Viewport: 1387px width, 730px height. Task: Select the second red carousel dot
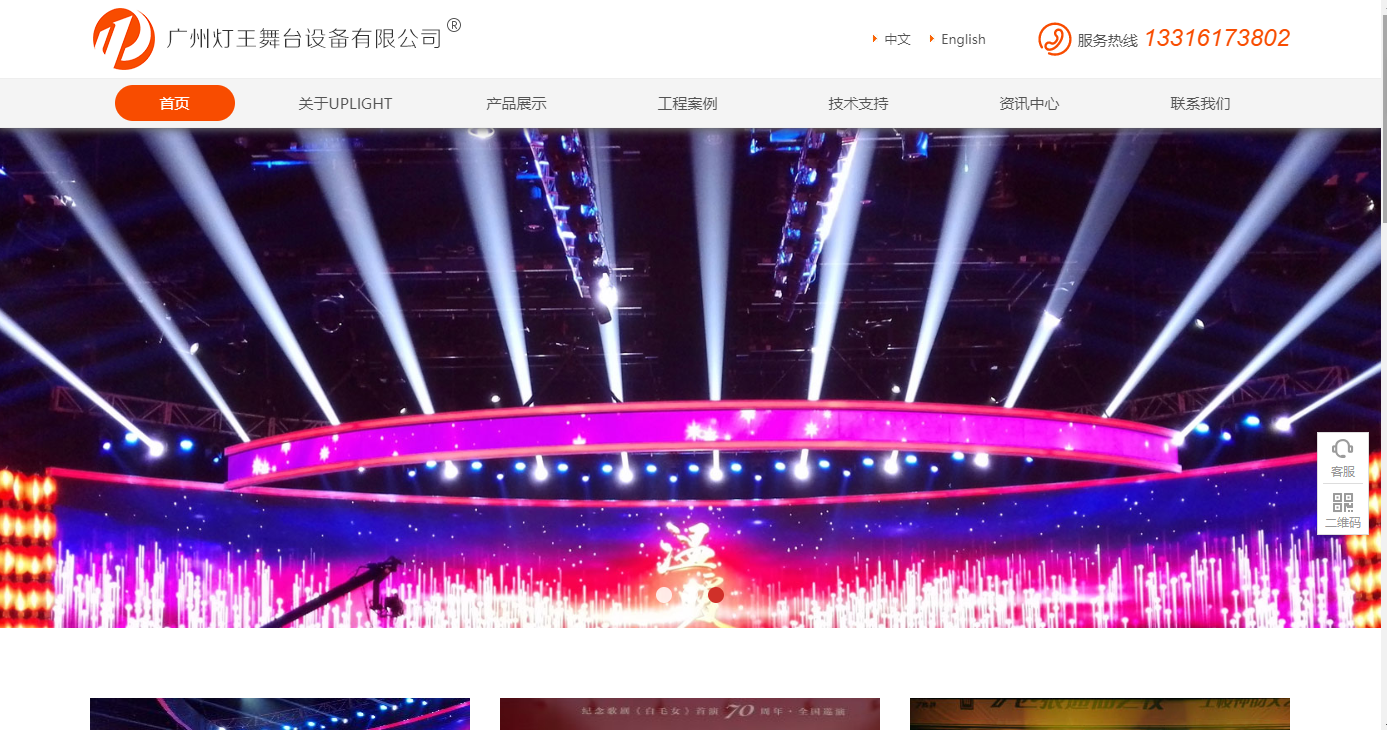point(716,595)
